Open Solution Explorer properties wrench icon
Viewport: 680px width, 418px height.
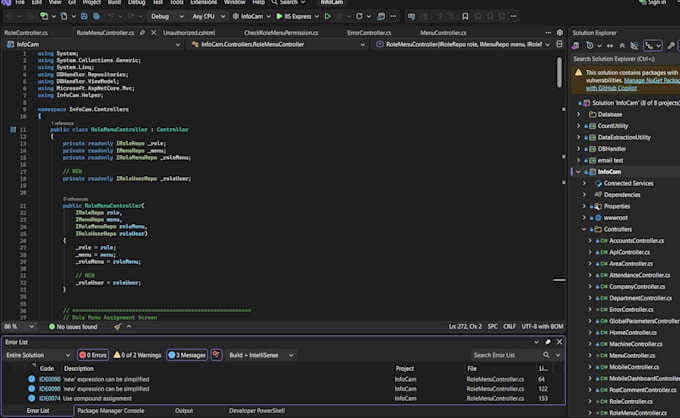click(671, 46)
